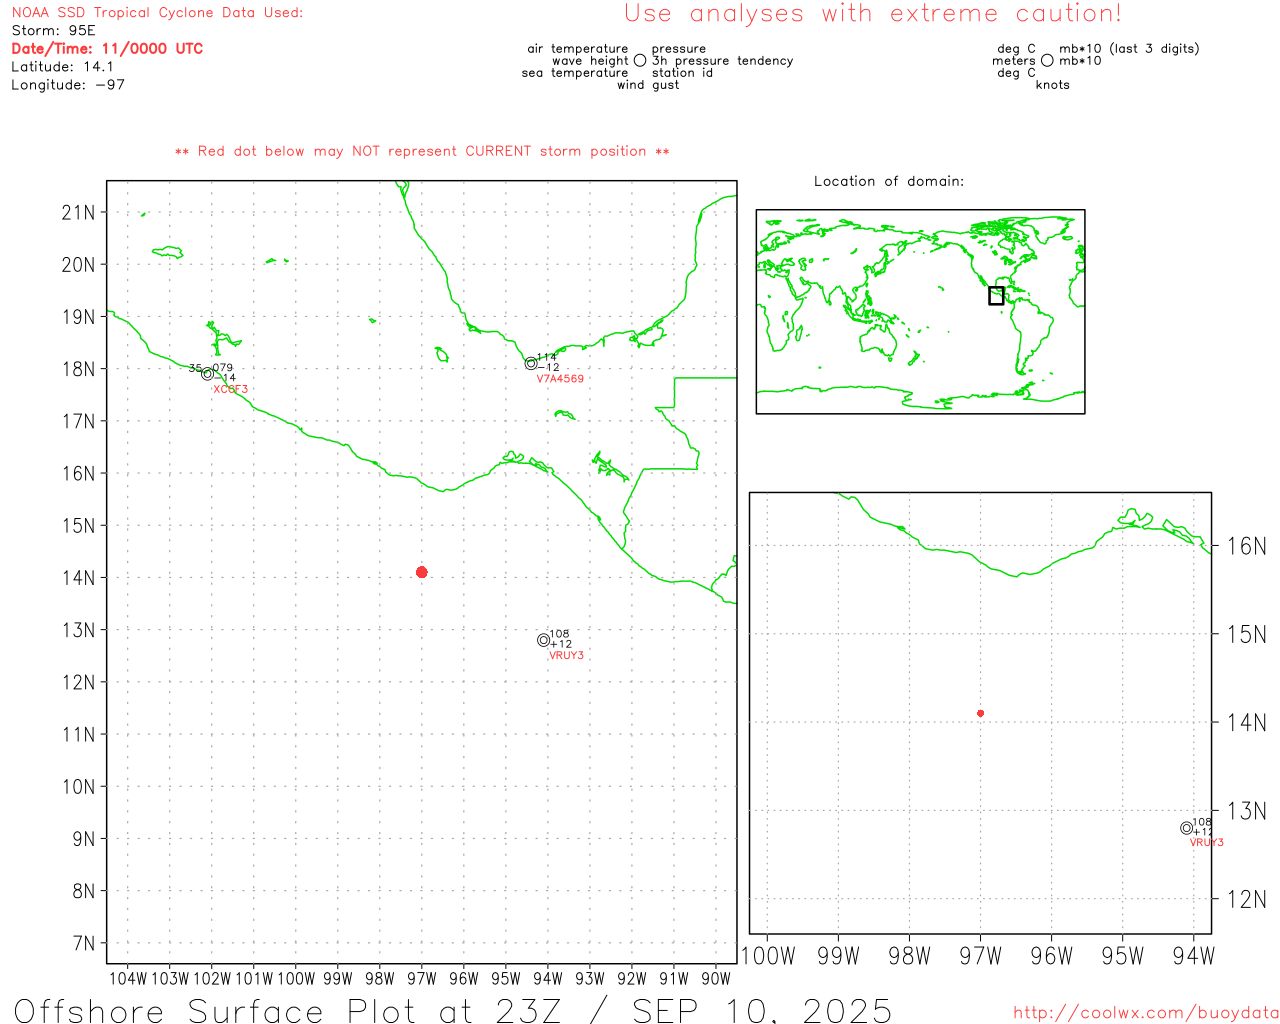Click the red V7A4569 station ID label
Screen dimensions: 1280x1024
560,379
